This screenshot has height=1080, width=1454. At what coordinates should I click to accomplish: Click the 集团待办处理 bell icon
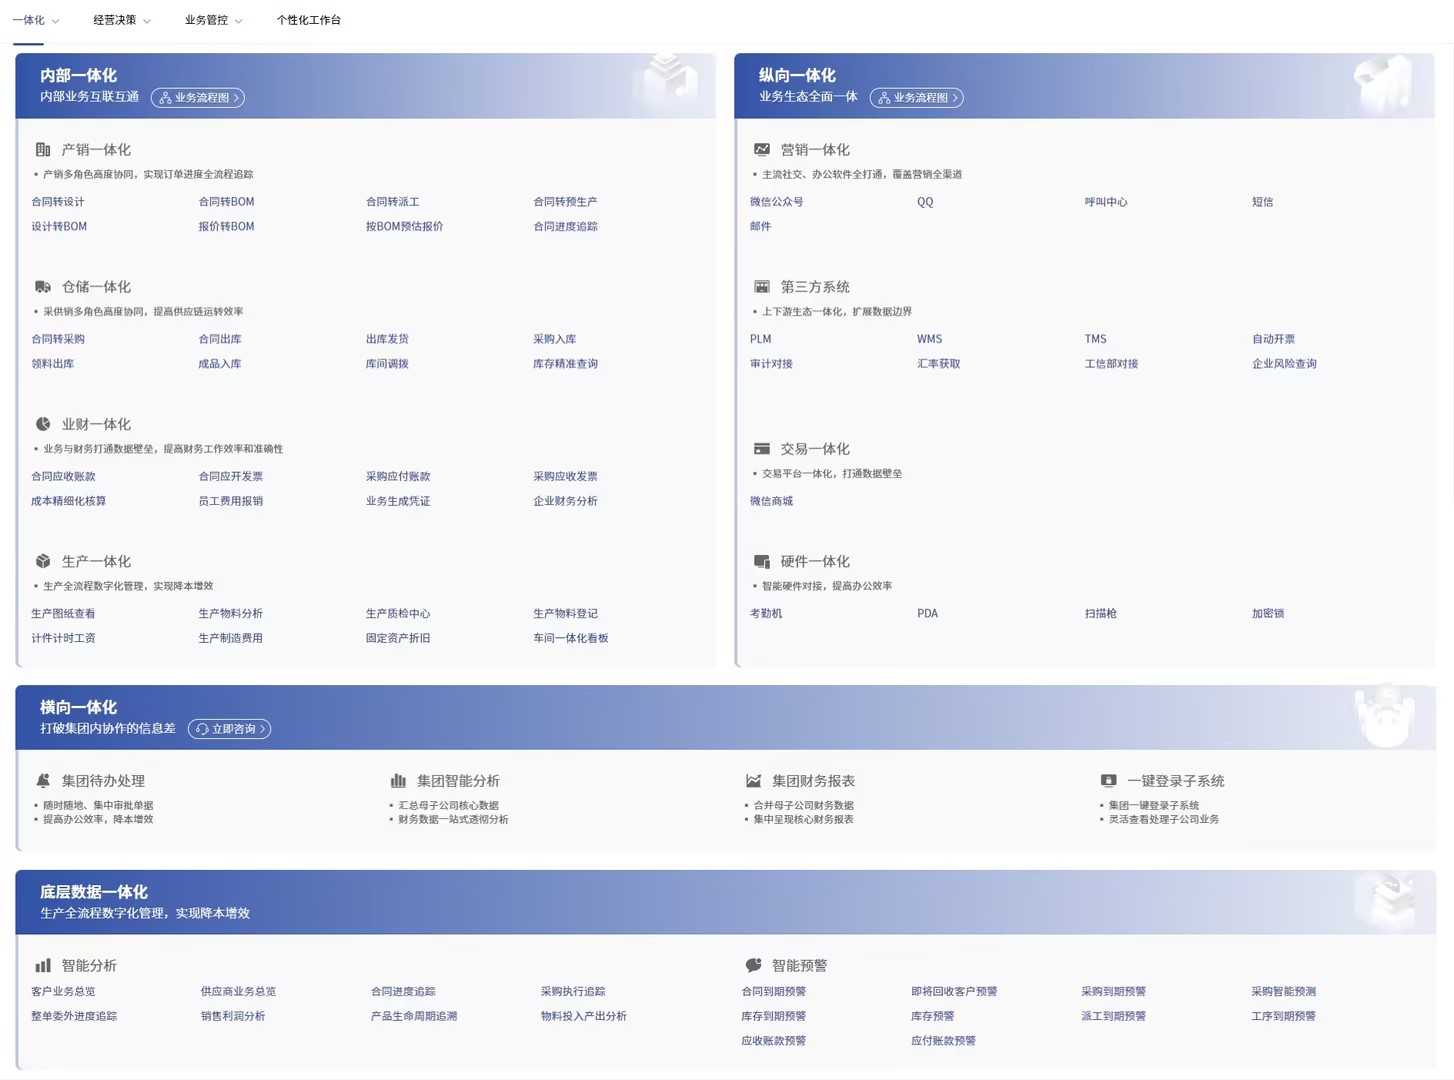pos(43,781)
